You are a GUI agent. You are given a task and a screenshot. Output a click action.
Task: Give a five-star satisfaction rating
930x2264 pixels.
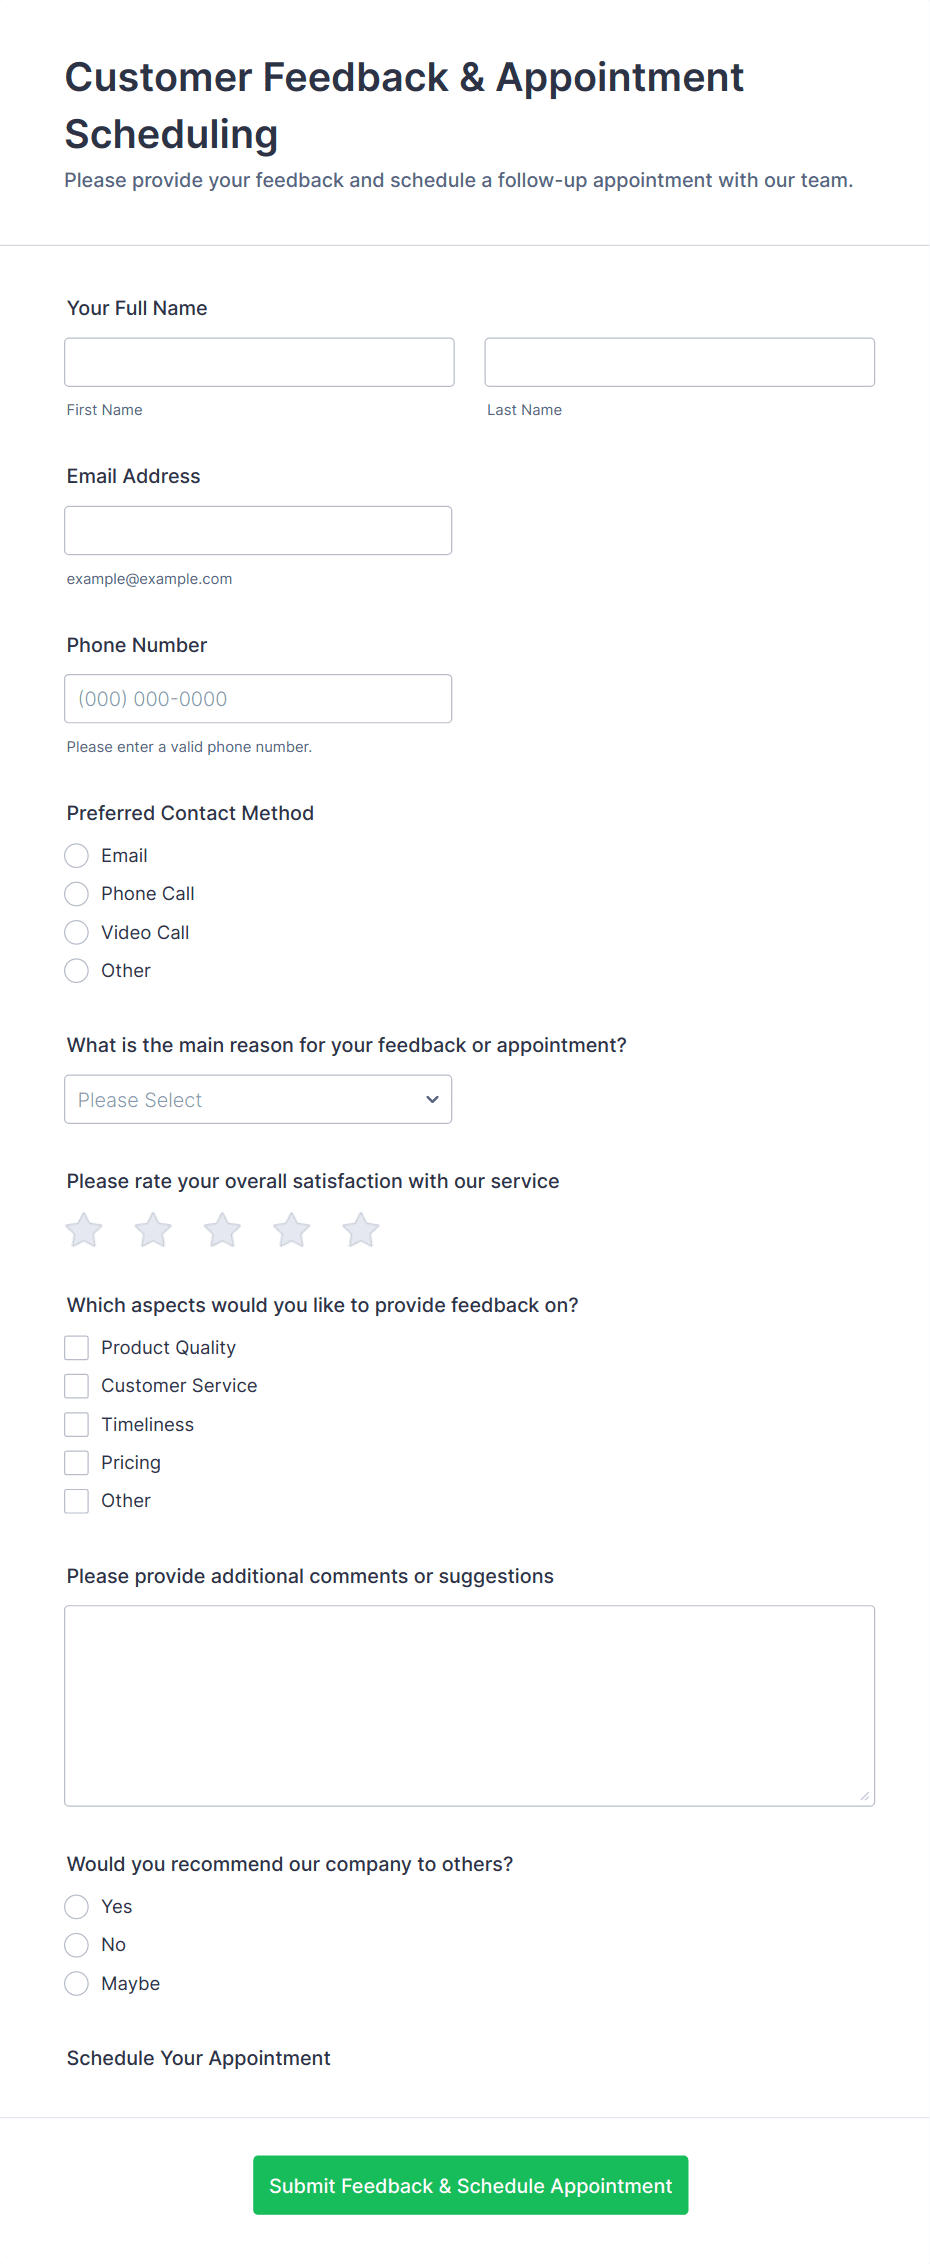[x=361, y=1230]
